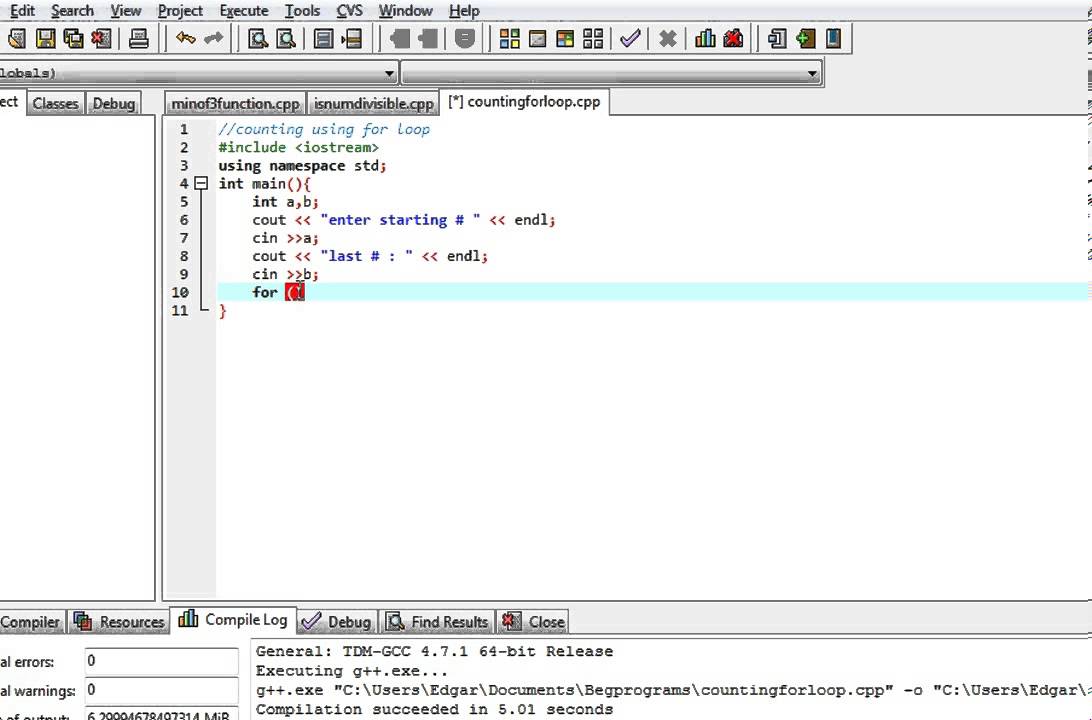Click the Open file toolbar icon
Viewport: 1092px width, 720px height.
17,38
